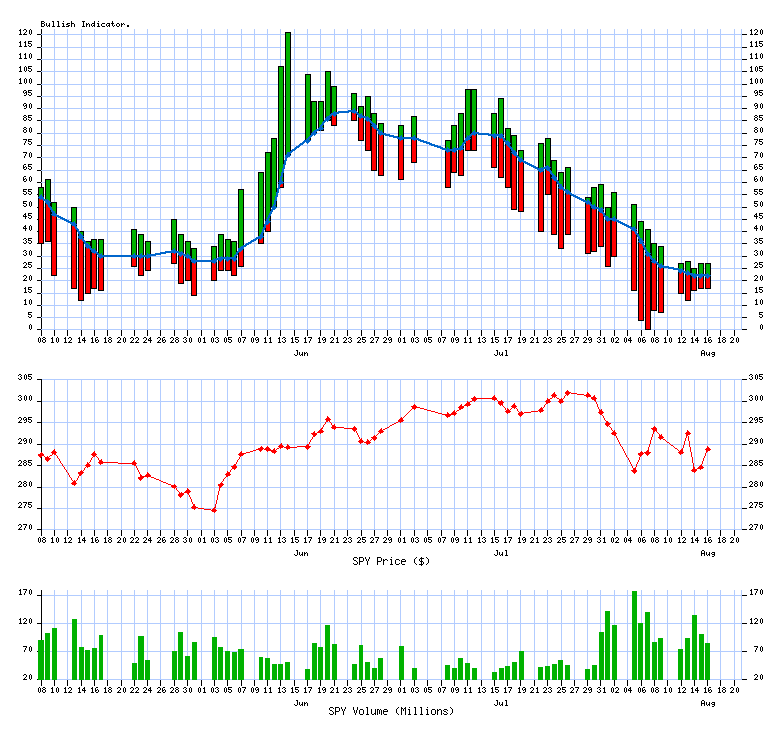Click the right end of the blue average line

click(x=708, y=275)
